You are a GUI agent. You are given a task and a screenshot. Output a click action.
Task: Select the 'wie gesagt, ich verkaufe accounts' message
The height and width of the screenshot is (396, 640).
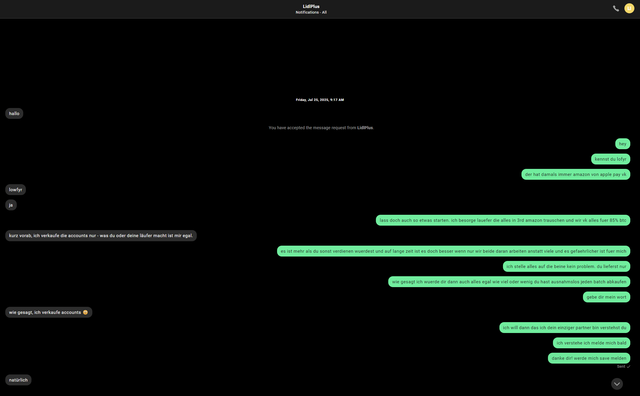pos(49,312)
